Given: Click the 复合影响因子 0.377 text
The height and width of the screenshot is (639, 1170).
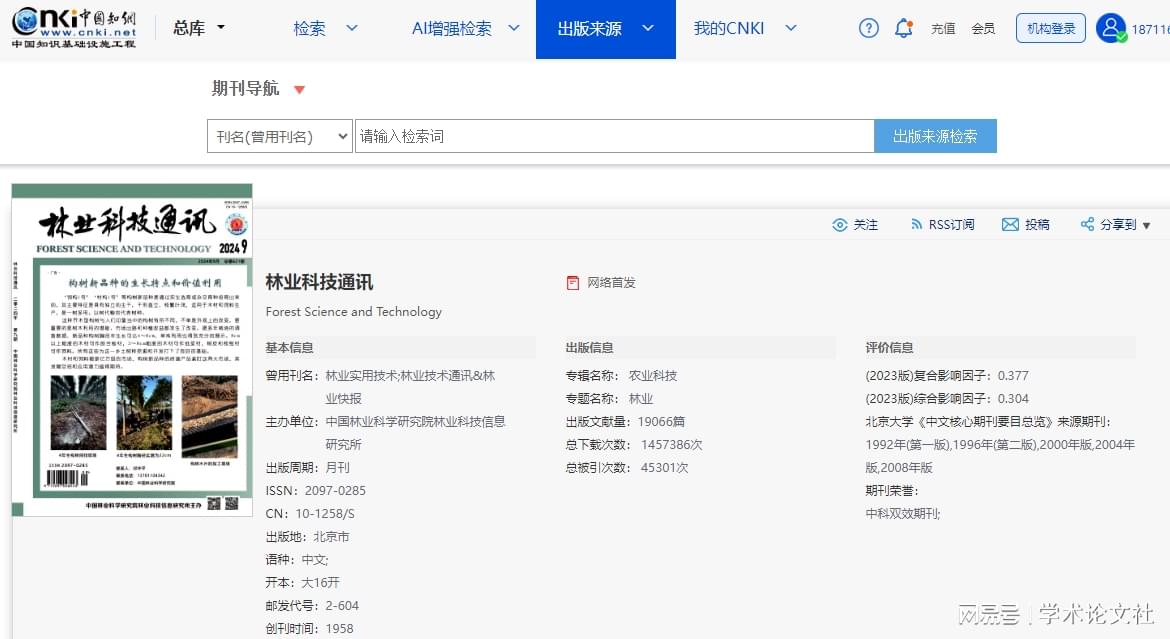Looking at the screenshot, I should point(947,375).
